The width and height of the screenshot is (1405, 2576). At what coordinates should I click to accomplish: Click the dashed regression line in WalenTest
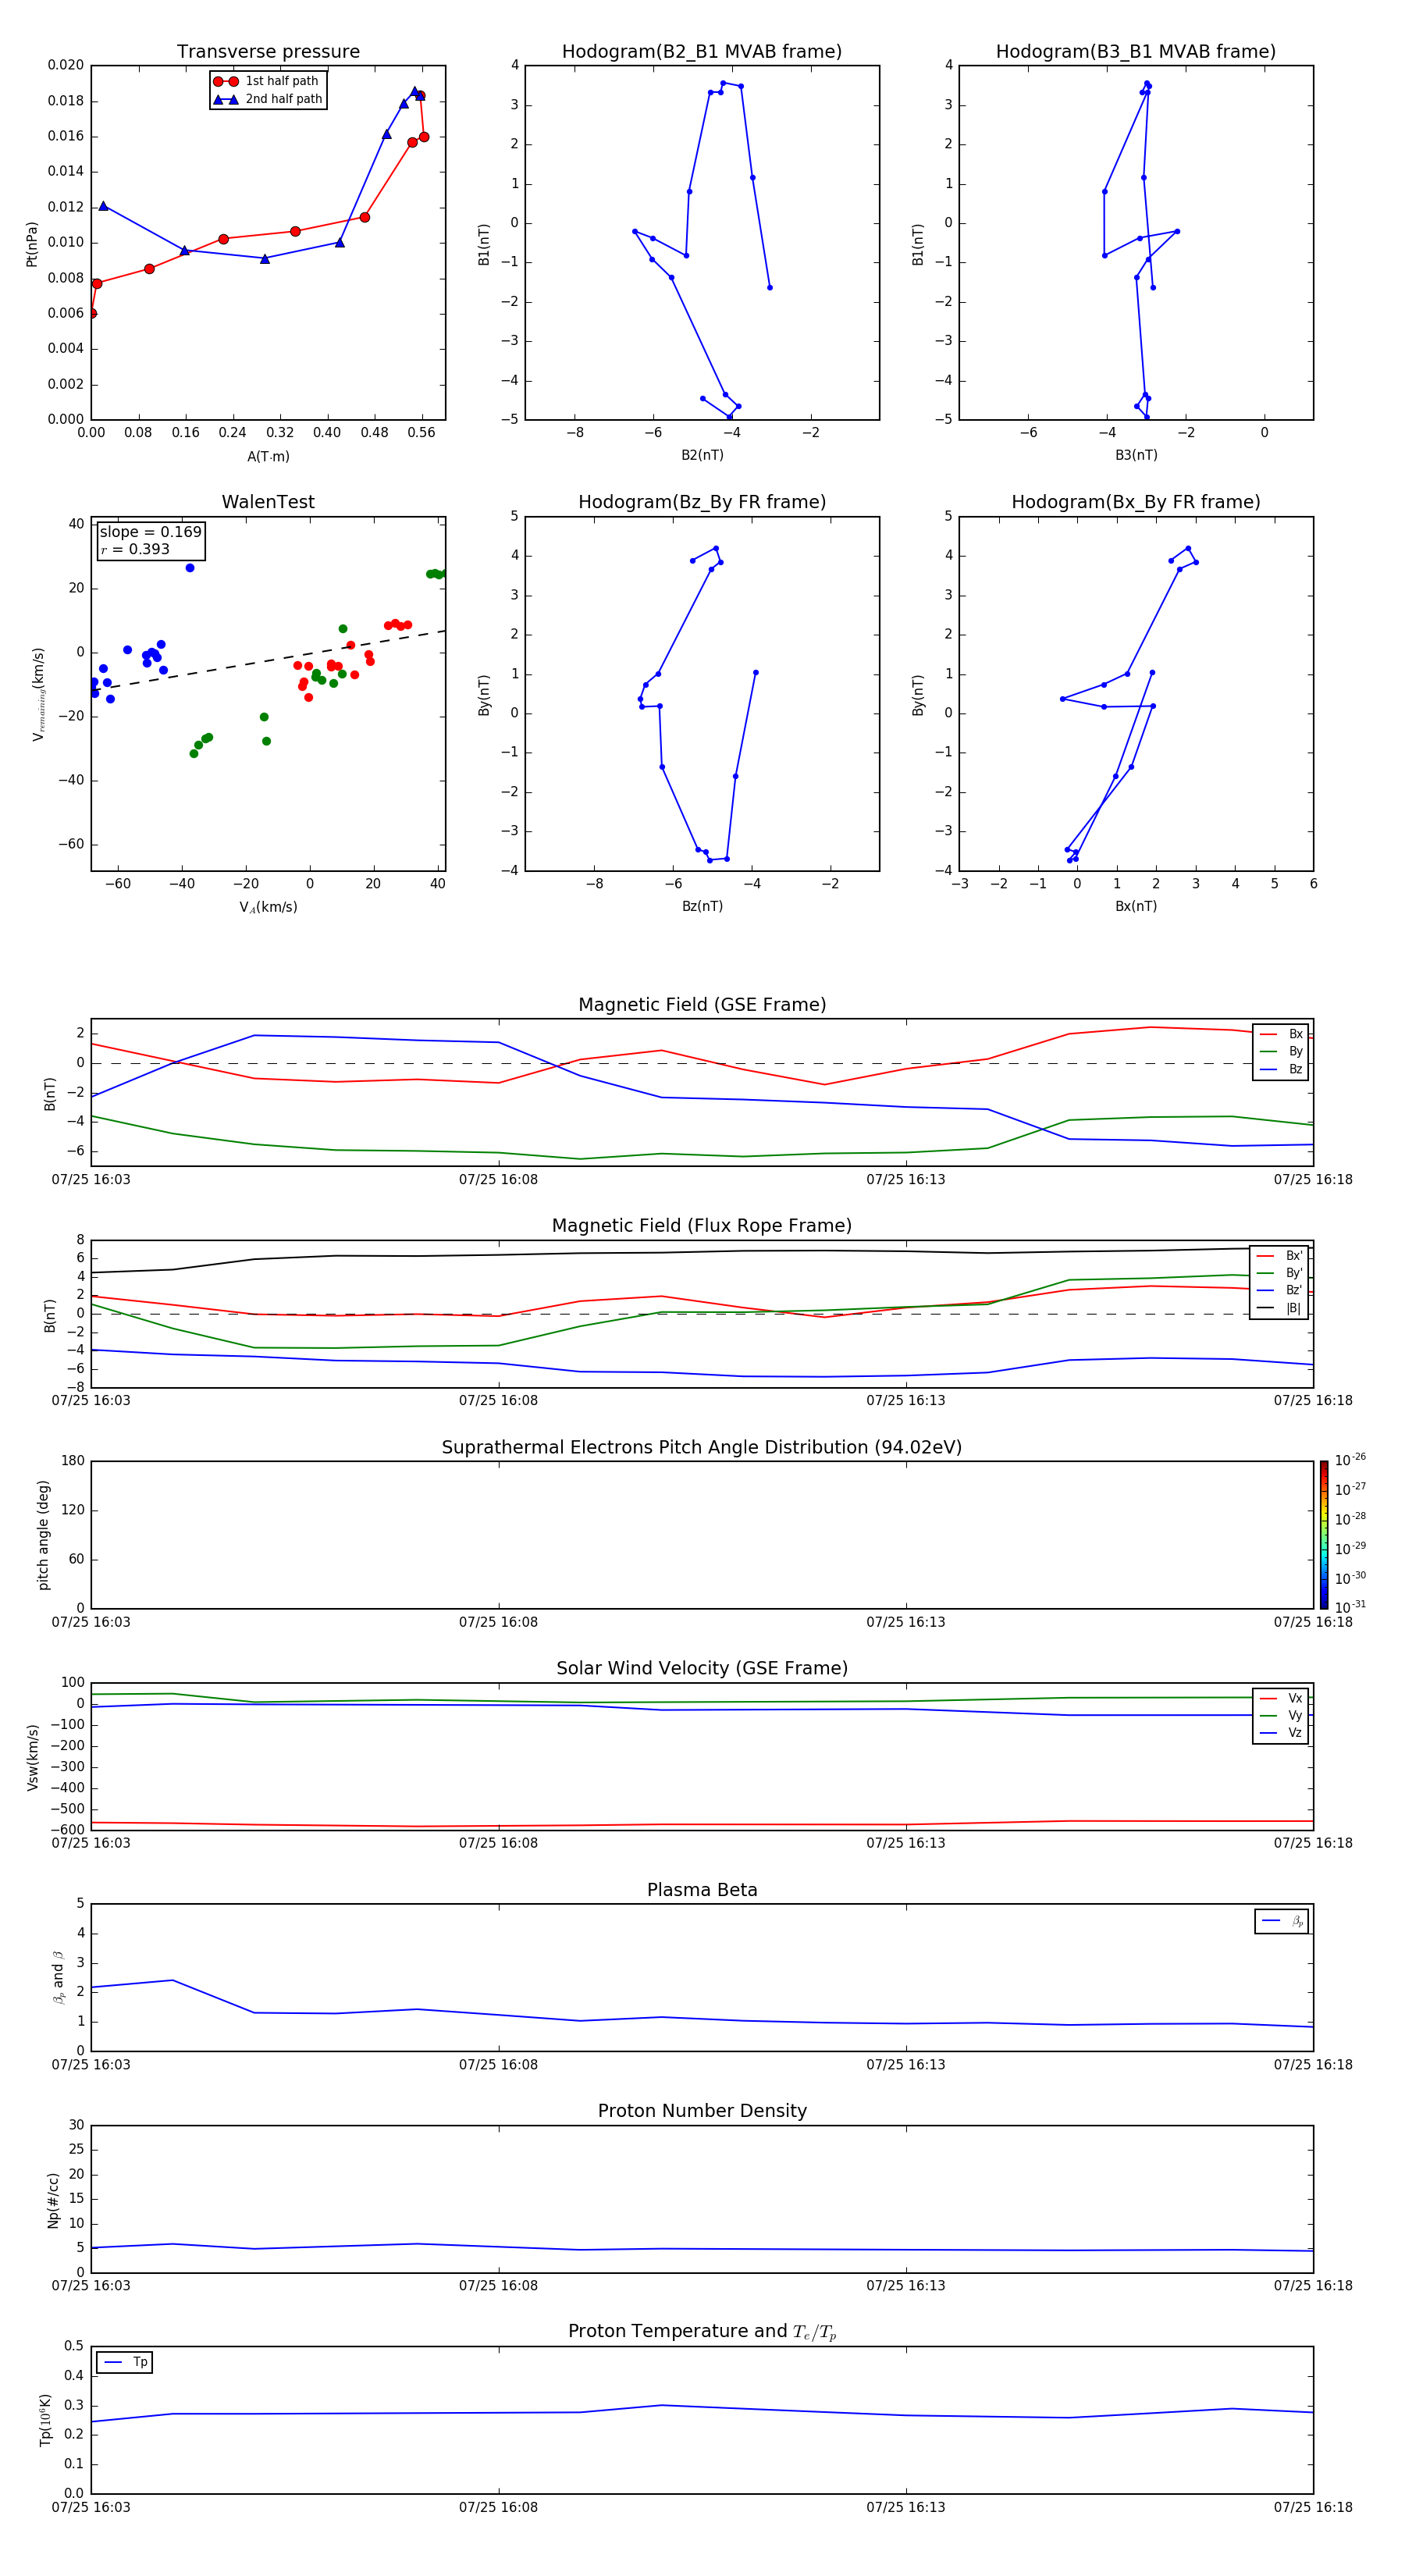[268, 660]
